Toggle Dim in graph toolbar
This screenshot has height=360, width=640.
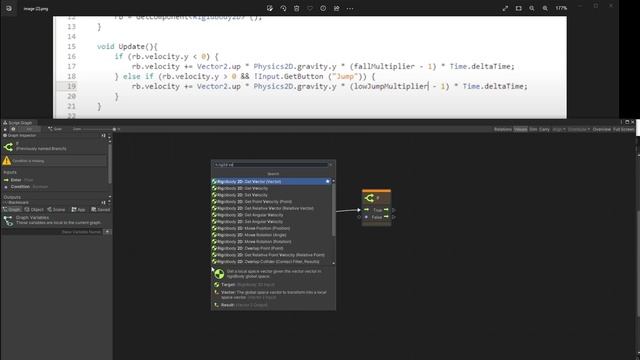[533, 129]
